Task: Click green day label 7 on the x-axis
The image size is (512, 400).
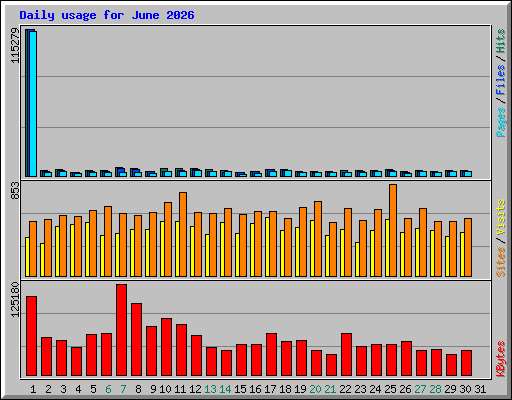Action: (123, 389)
